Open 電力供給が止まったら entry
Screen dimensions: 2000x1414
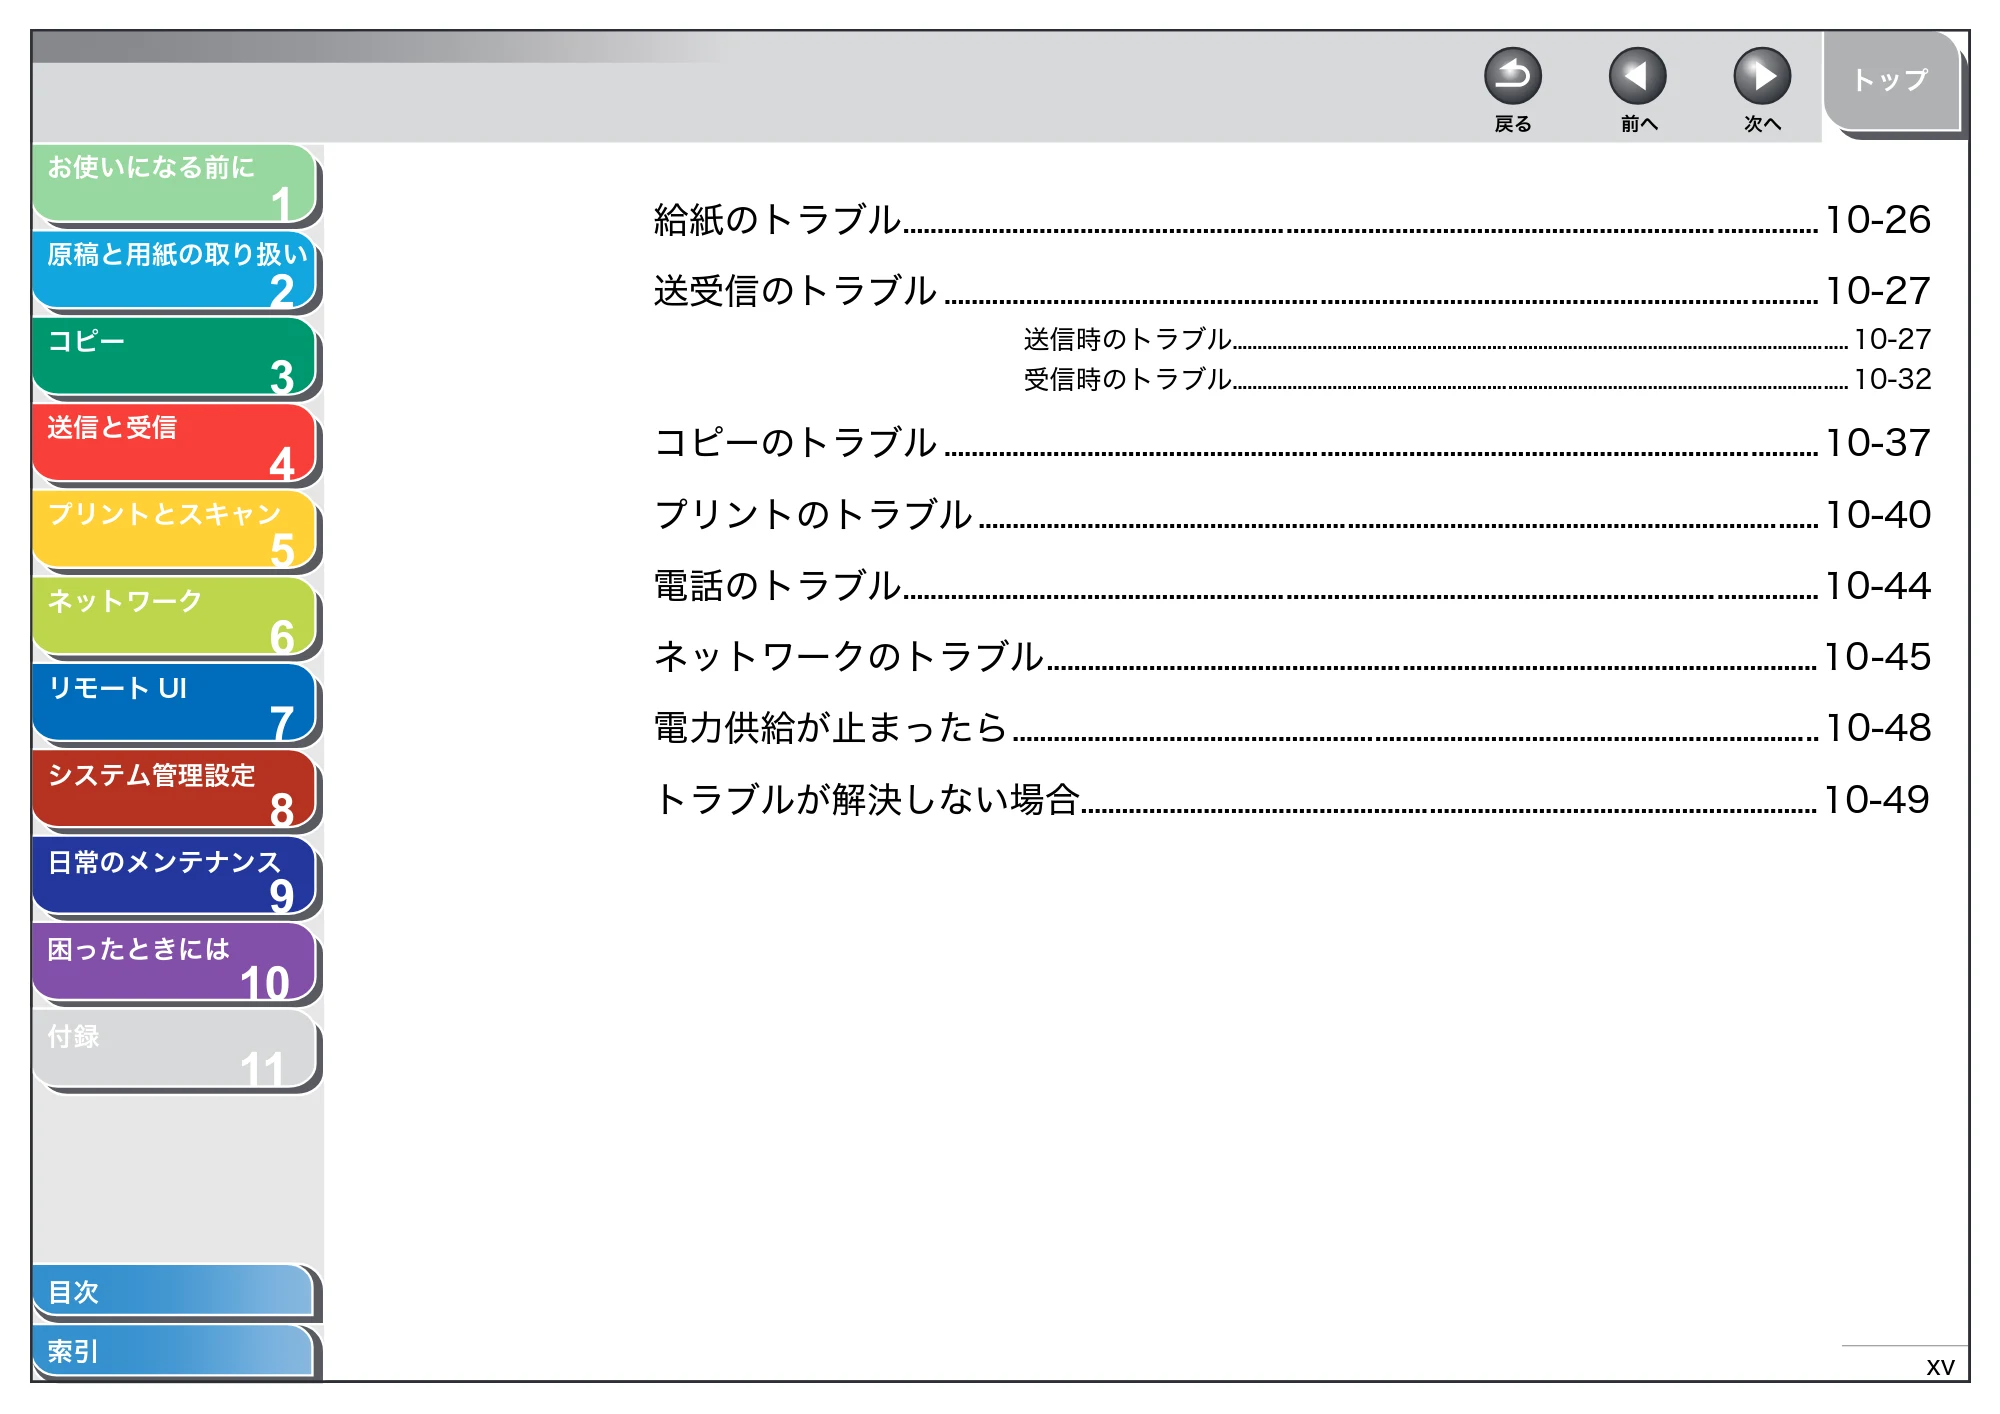click(1292, 727)
